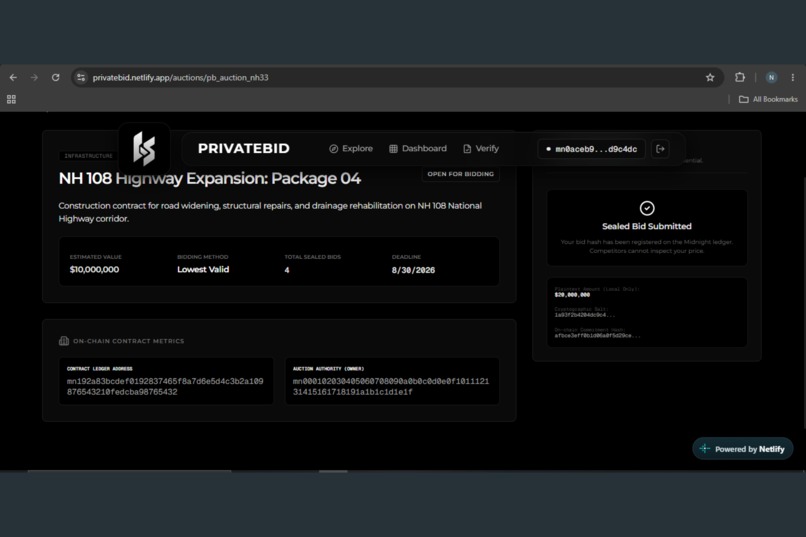Viewport: 806px width, 537px height.
Task: Click the plaintext amount $20,000,000
Action: coord(572,295)
